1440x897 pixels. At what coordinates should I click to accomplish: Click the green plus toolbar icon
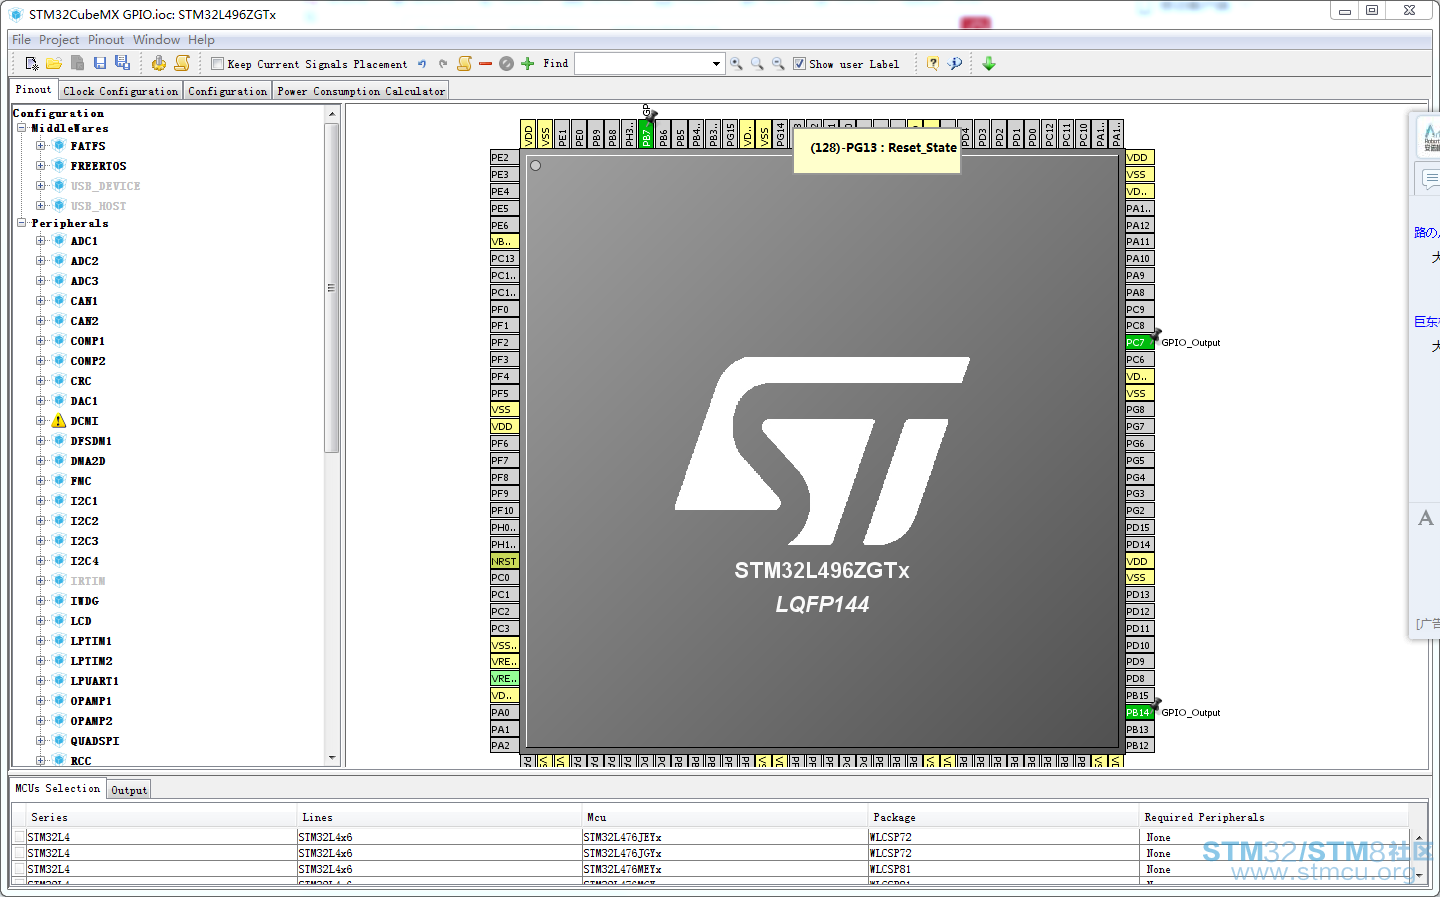527,64
